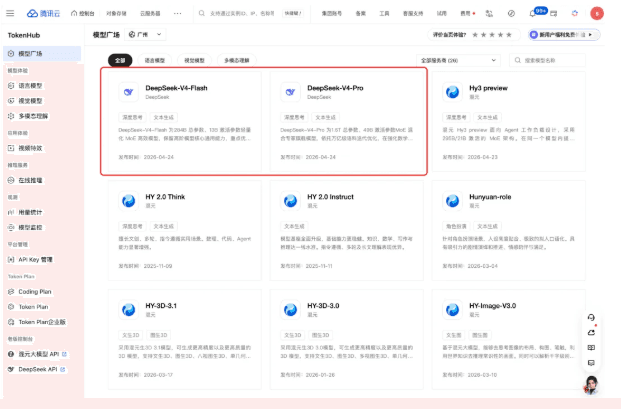The height and width of the screenshot is (409, 621).
Task: Open 对象存储 in the top navigation
Action: coord(116,13)
